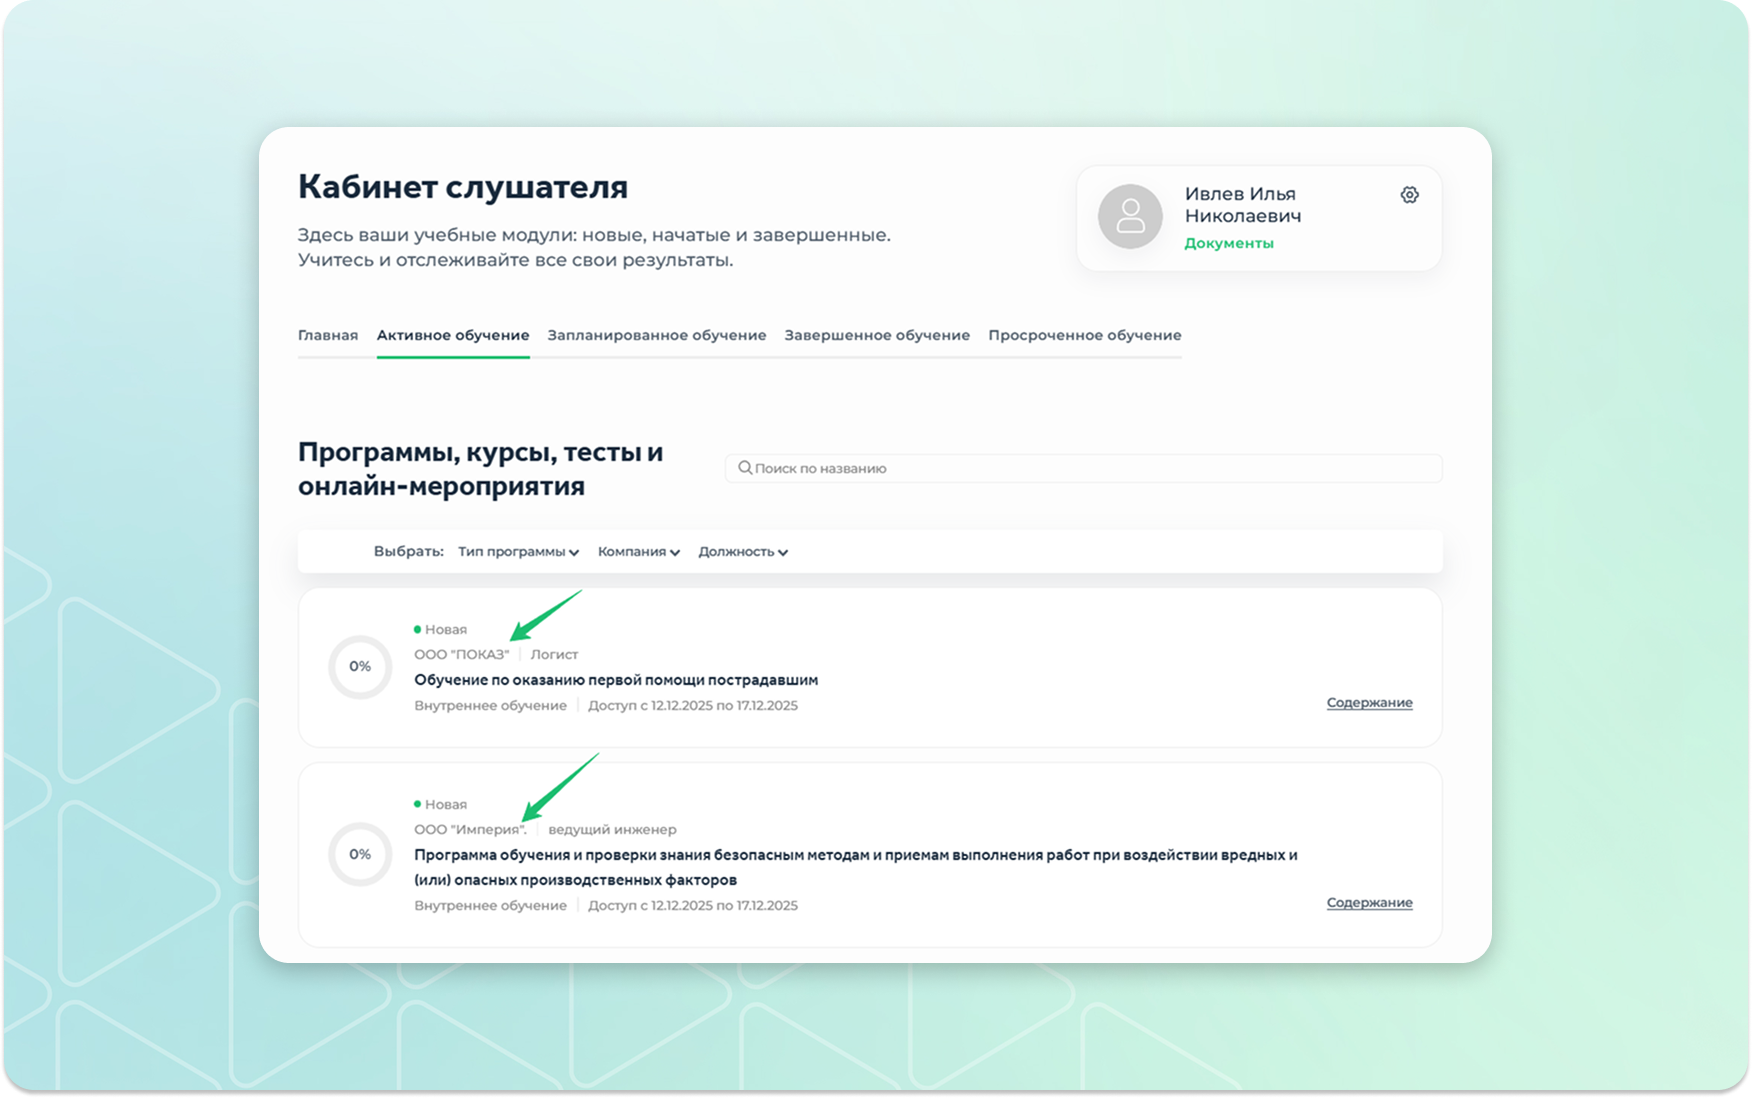This screenshot has width=1752, height=1098.
Task: Click into the Поиск по названию field
Action: pos(1090,468)
